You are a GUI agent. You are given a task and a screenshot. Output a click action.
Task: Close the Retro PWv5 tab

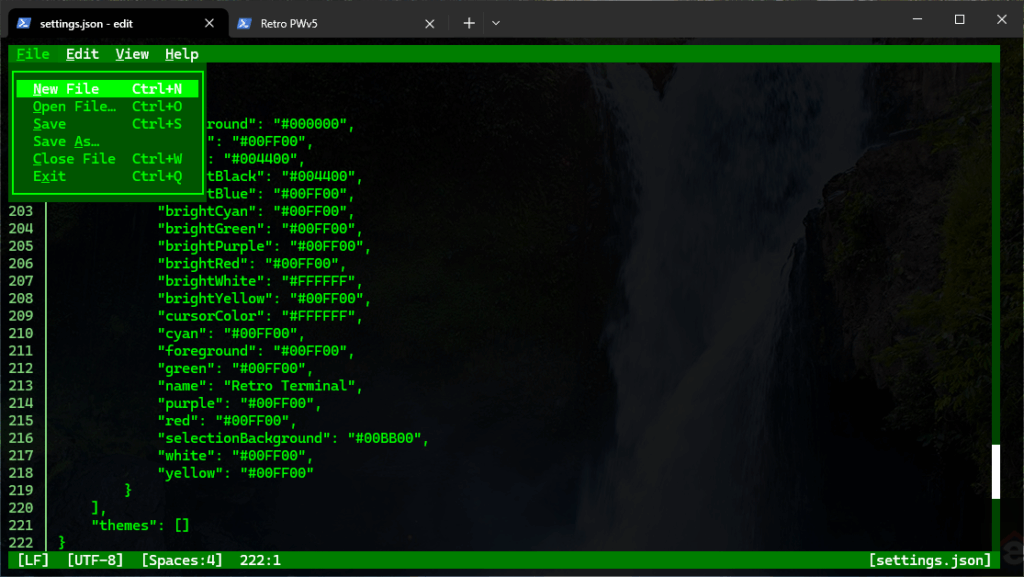(430, 23)
